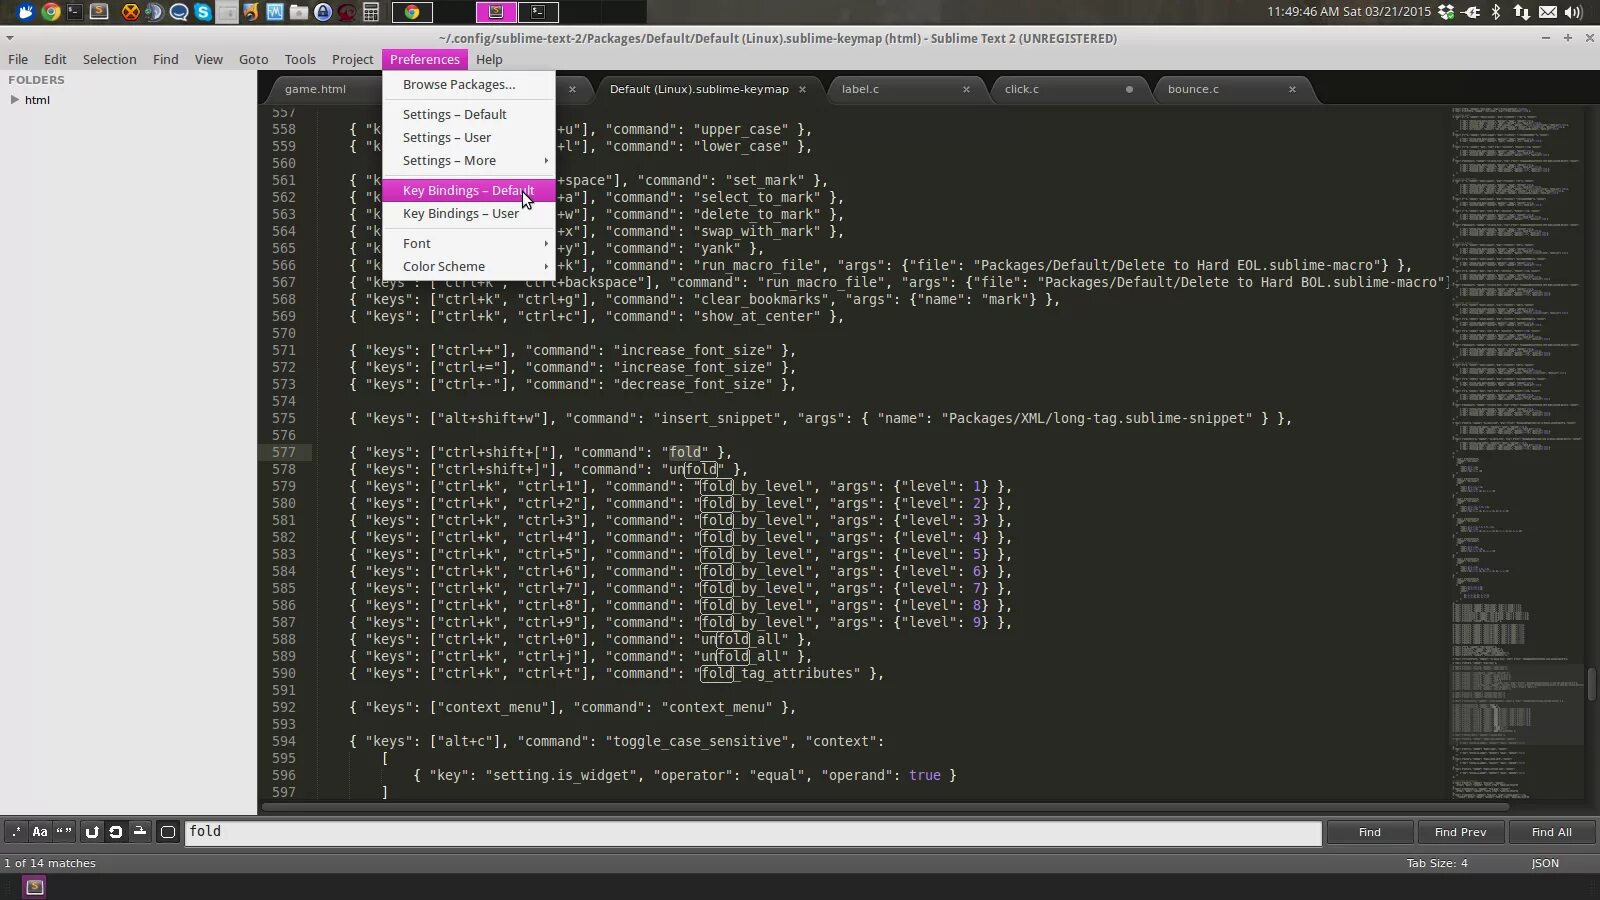This screenshot has height=900, width=1600.
Task: Open Font submenu in Preferences
Action: click(468, 244)
